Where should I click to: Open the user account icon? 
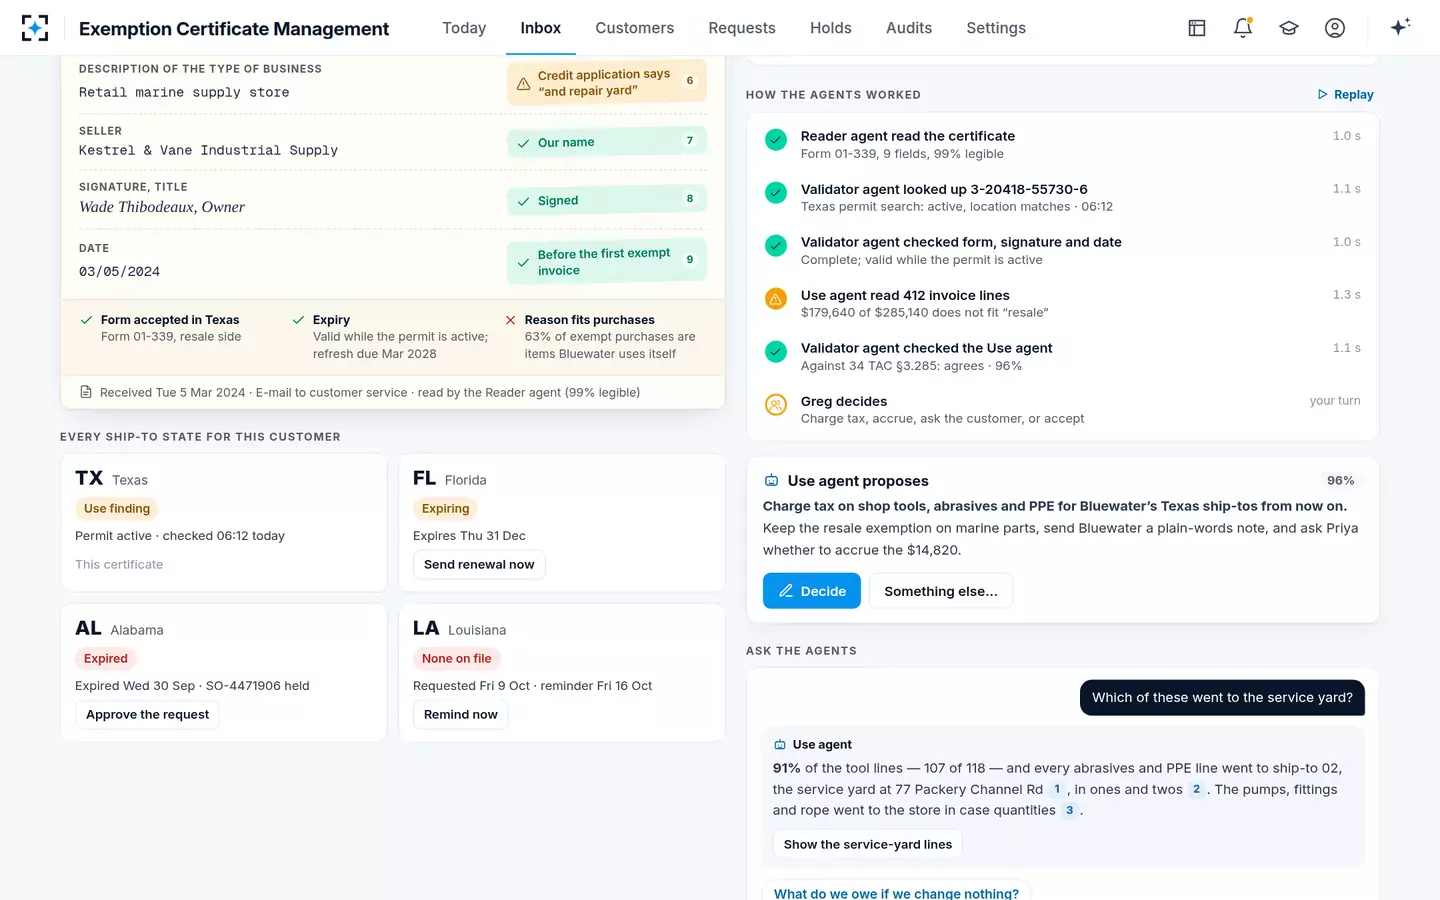(x=1335, y=28)
